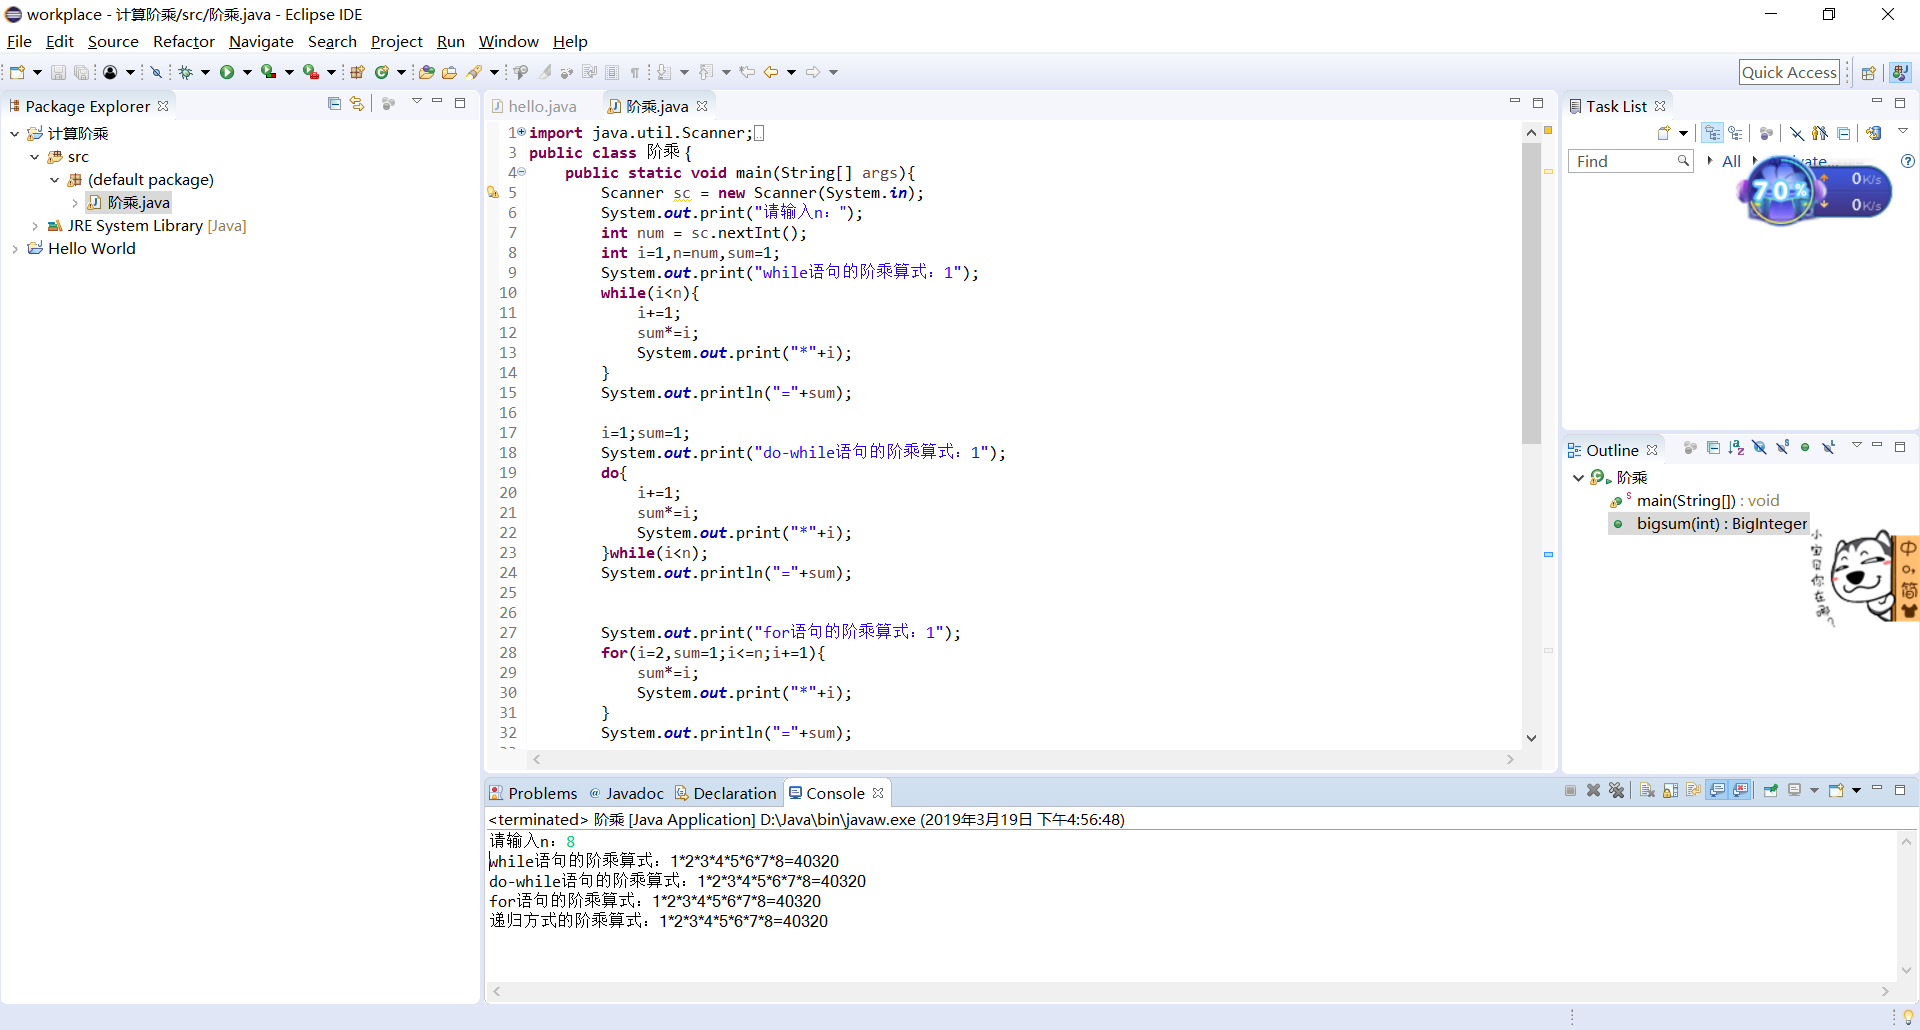The image size is (1920, 1030).
Task: Click Pin Console icon
Action: click(1771, 791)
